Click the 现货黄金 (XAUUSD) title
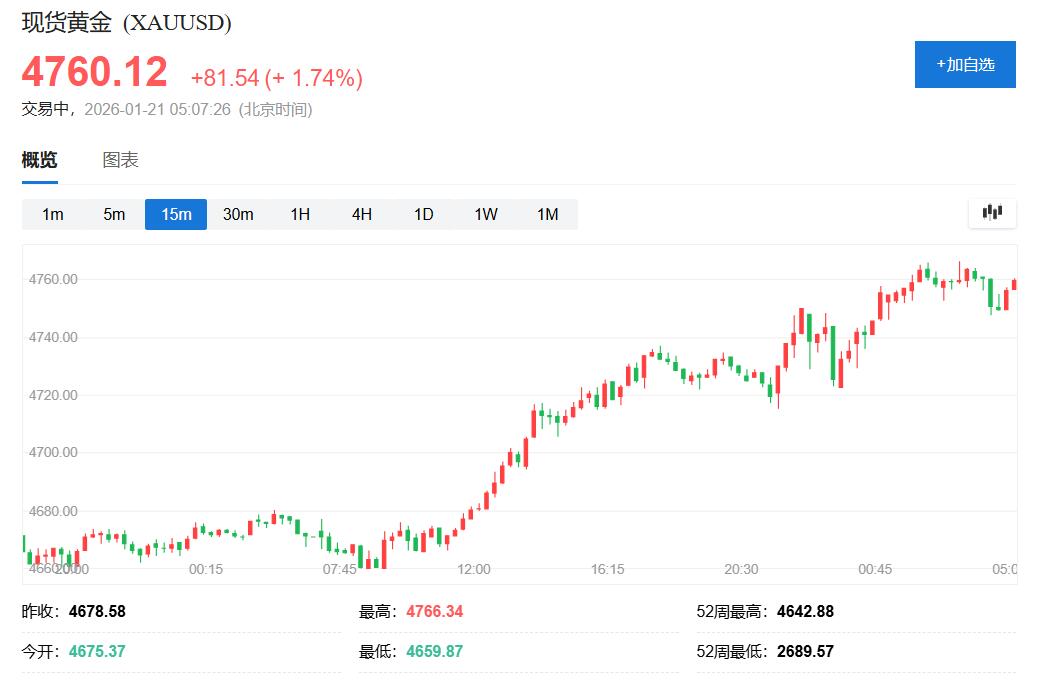The width and height of the screenshot is (1040, 692). pyautogui.click(x=127, y=23)
